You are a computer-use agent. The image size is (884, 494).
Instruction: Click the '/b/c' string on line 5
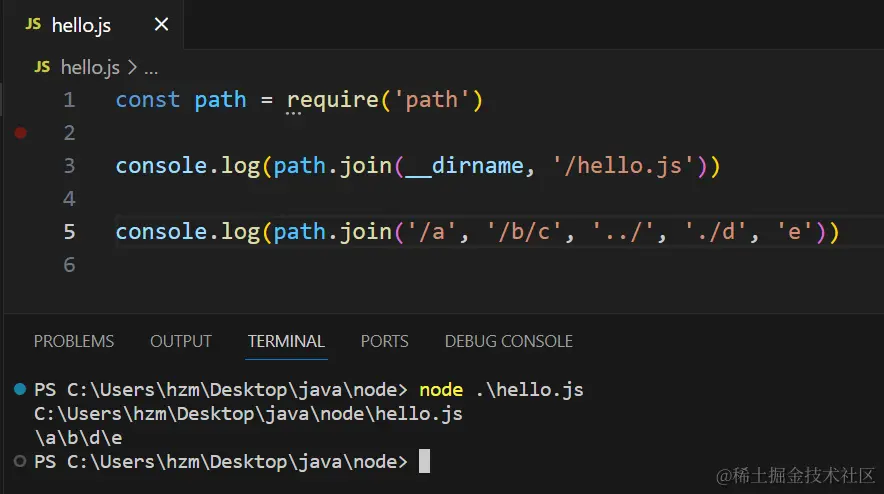coord(524,232)
